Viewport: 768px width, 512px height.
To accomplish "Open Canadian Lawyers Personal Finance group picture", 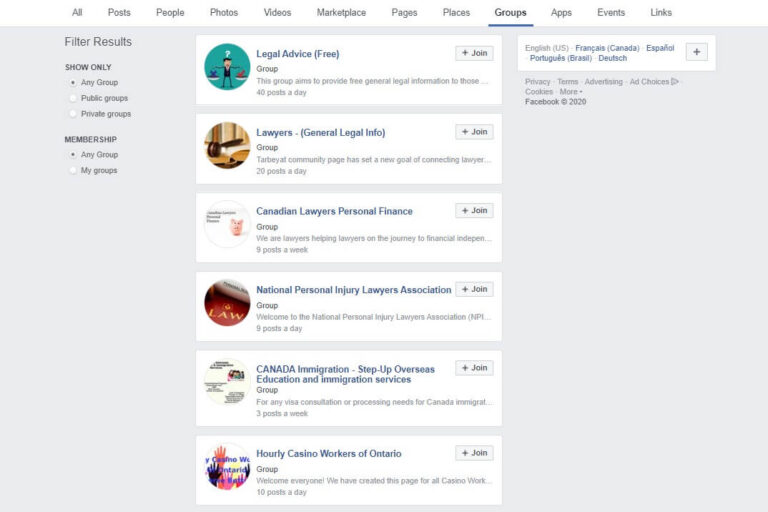I will pos(227,224).
